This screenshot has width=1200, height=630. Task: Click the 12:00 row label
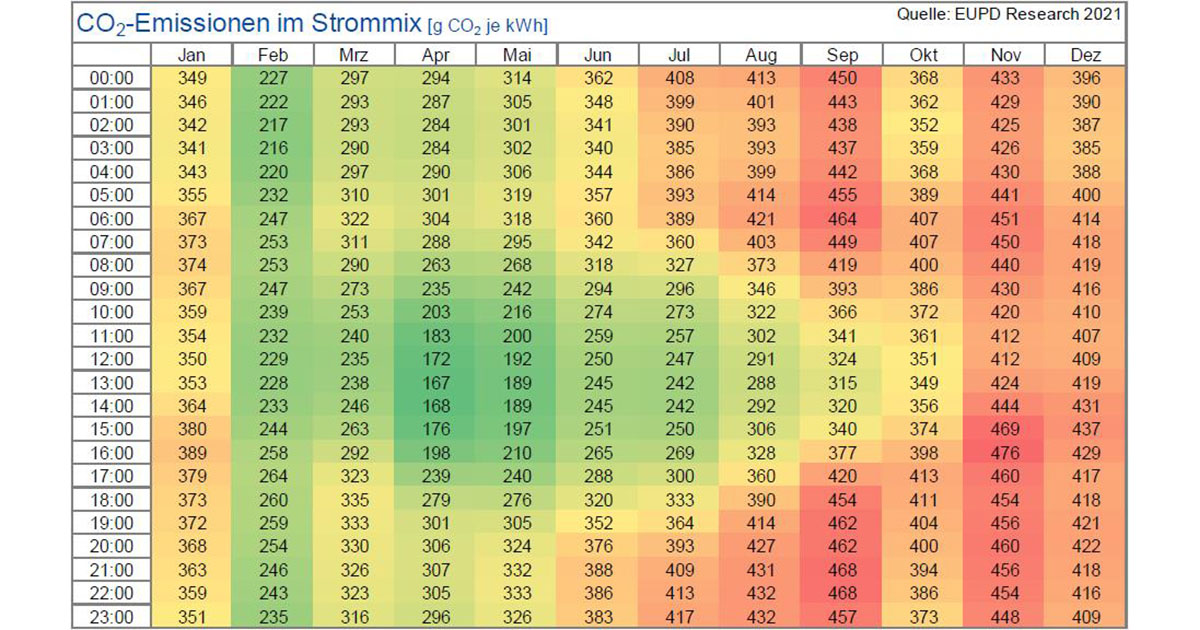111,359
